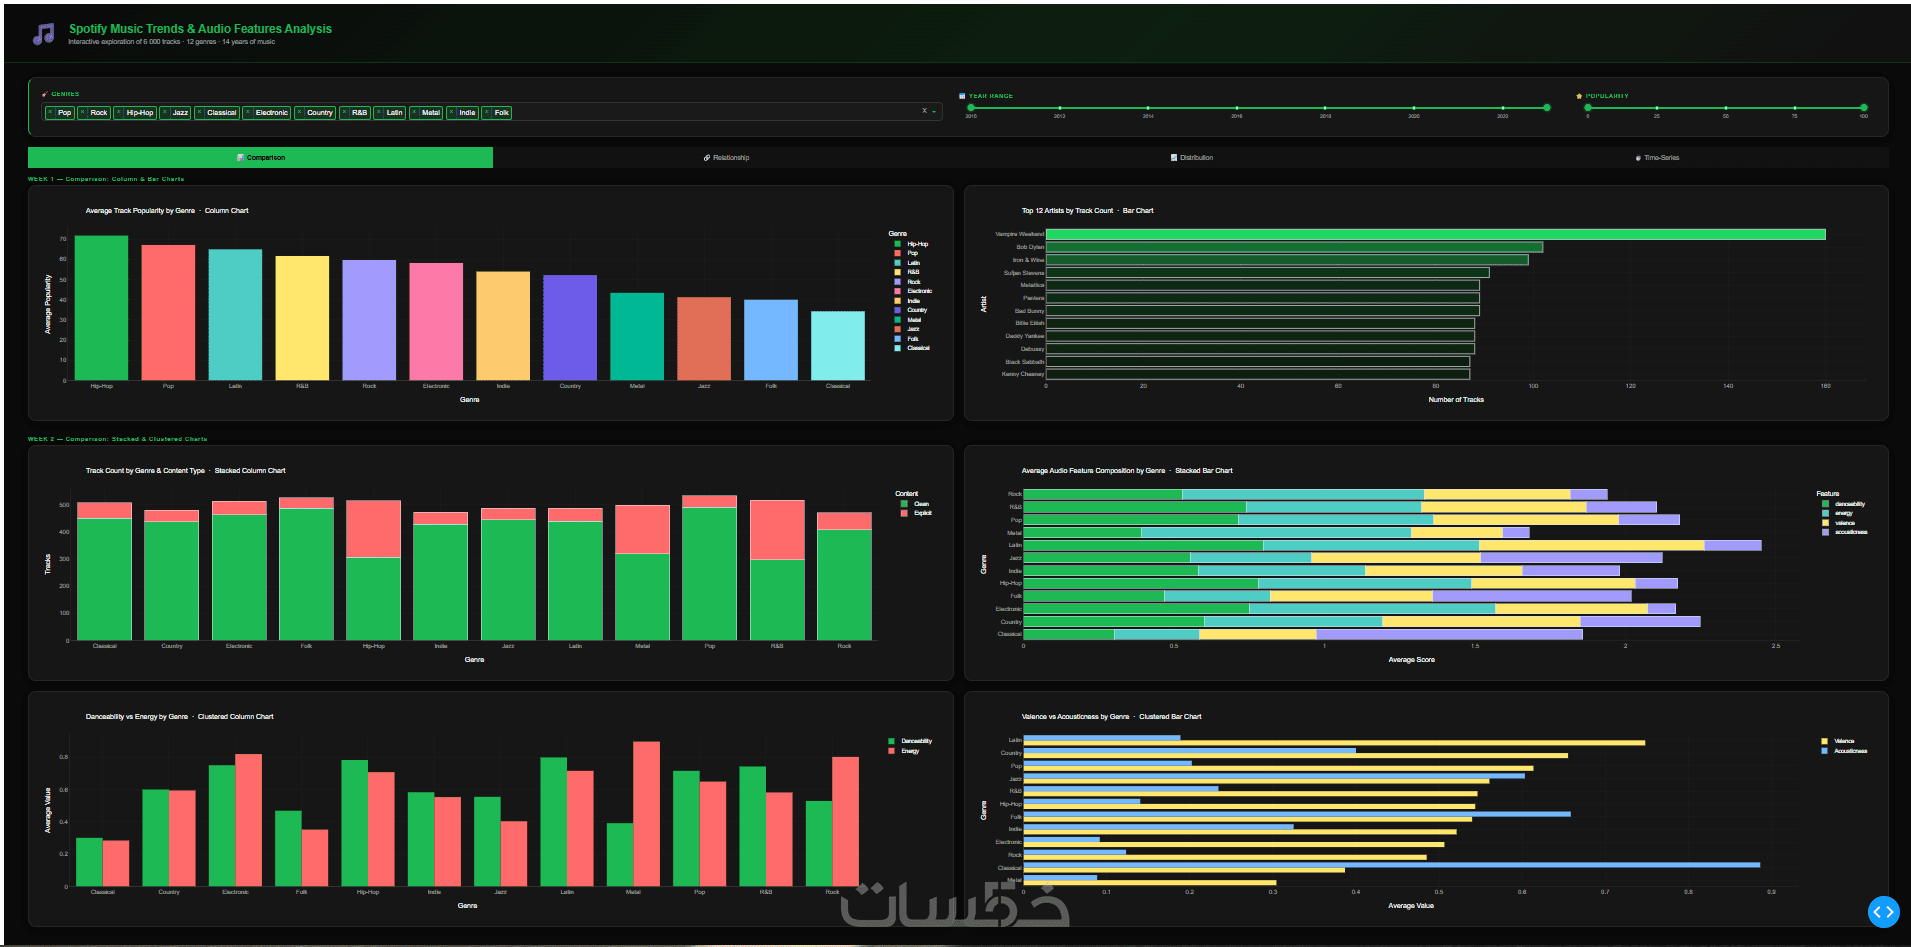Remove the Indie genre tag
Screen dimensions: 1911x947
pyautogui.click(x=451, y=113)
